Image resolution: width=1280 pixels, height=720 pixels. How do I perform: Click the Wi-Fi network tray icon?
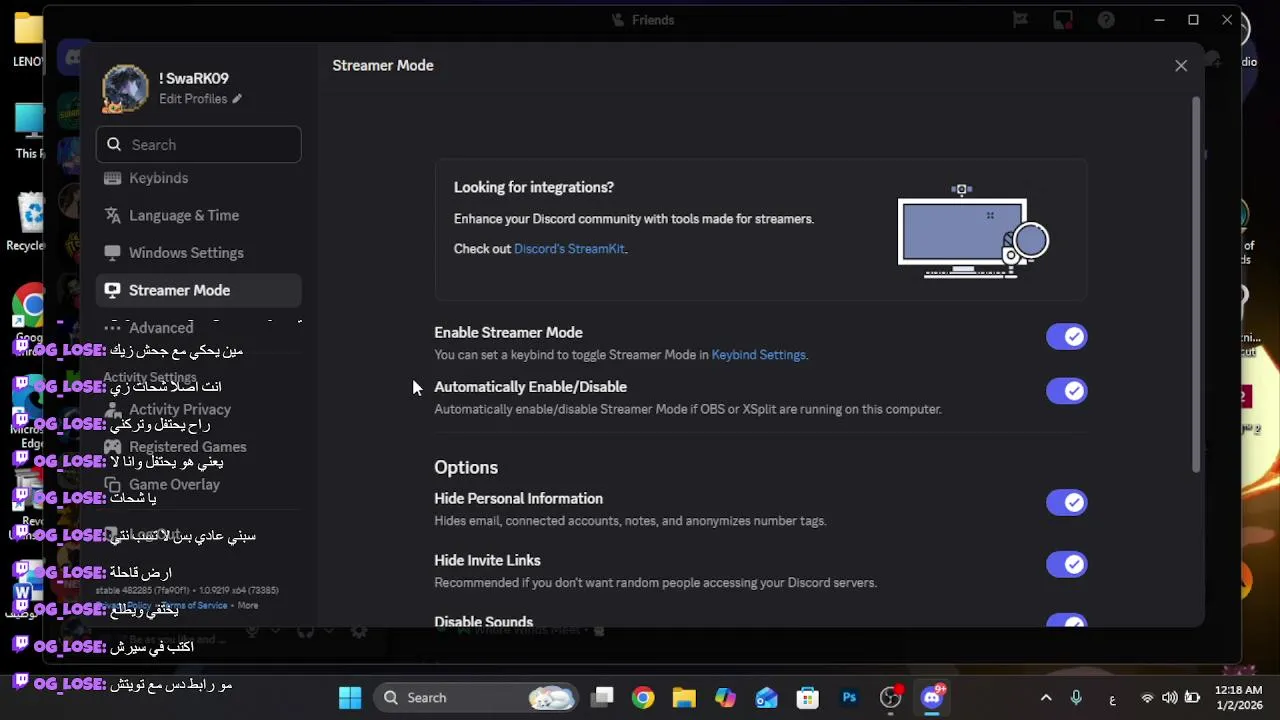click(x=1148, y=698)
